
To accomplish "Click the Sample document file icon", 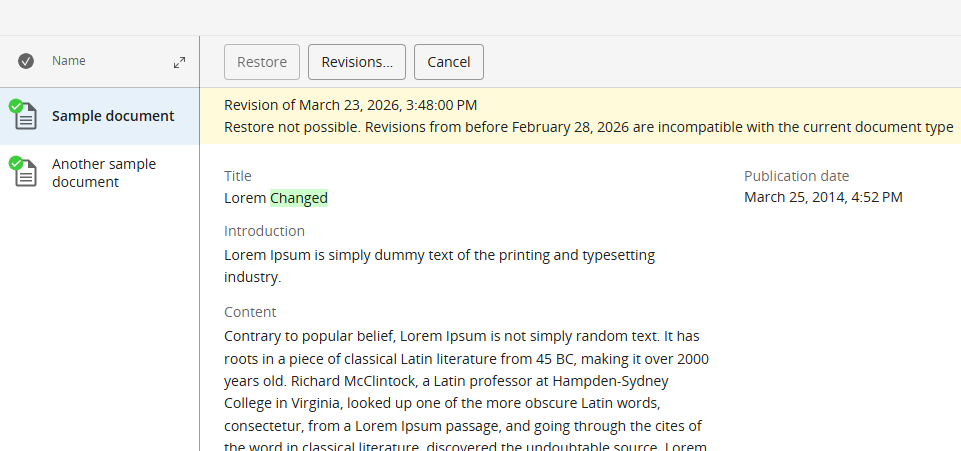I will 27,117.
